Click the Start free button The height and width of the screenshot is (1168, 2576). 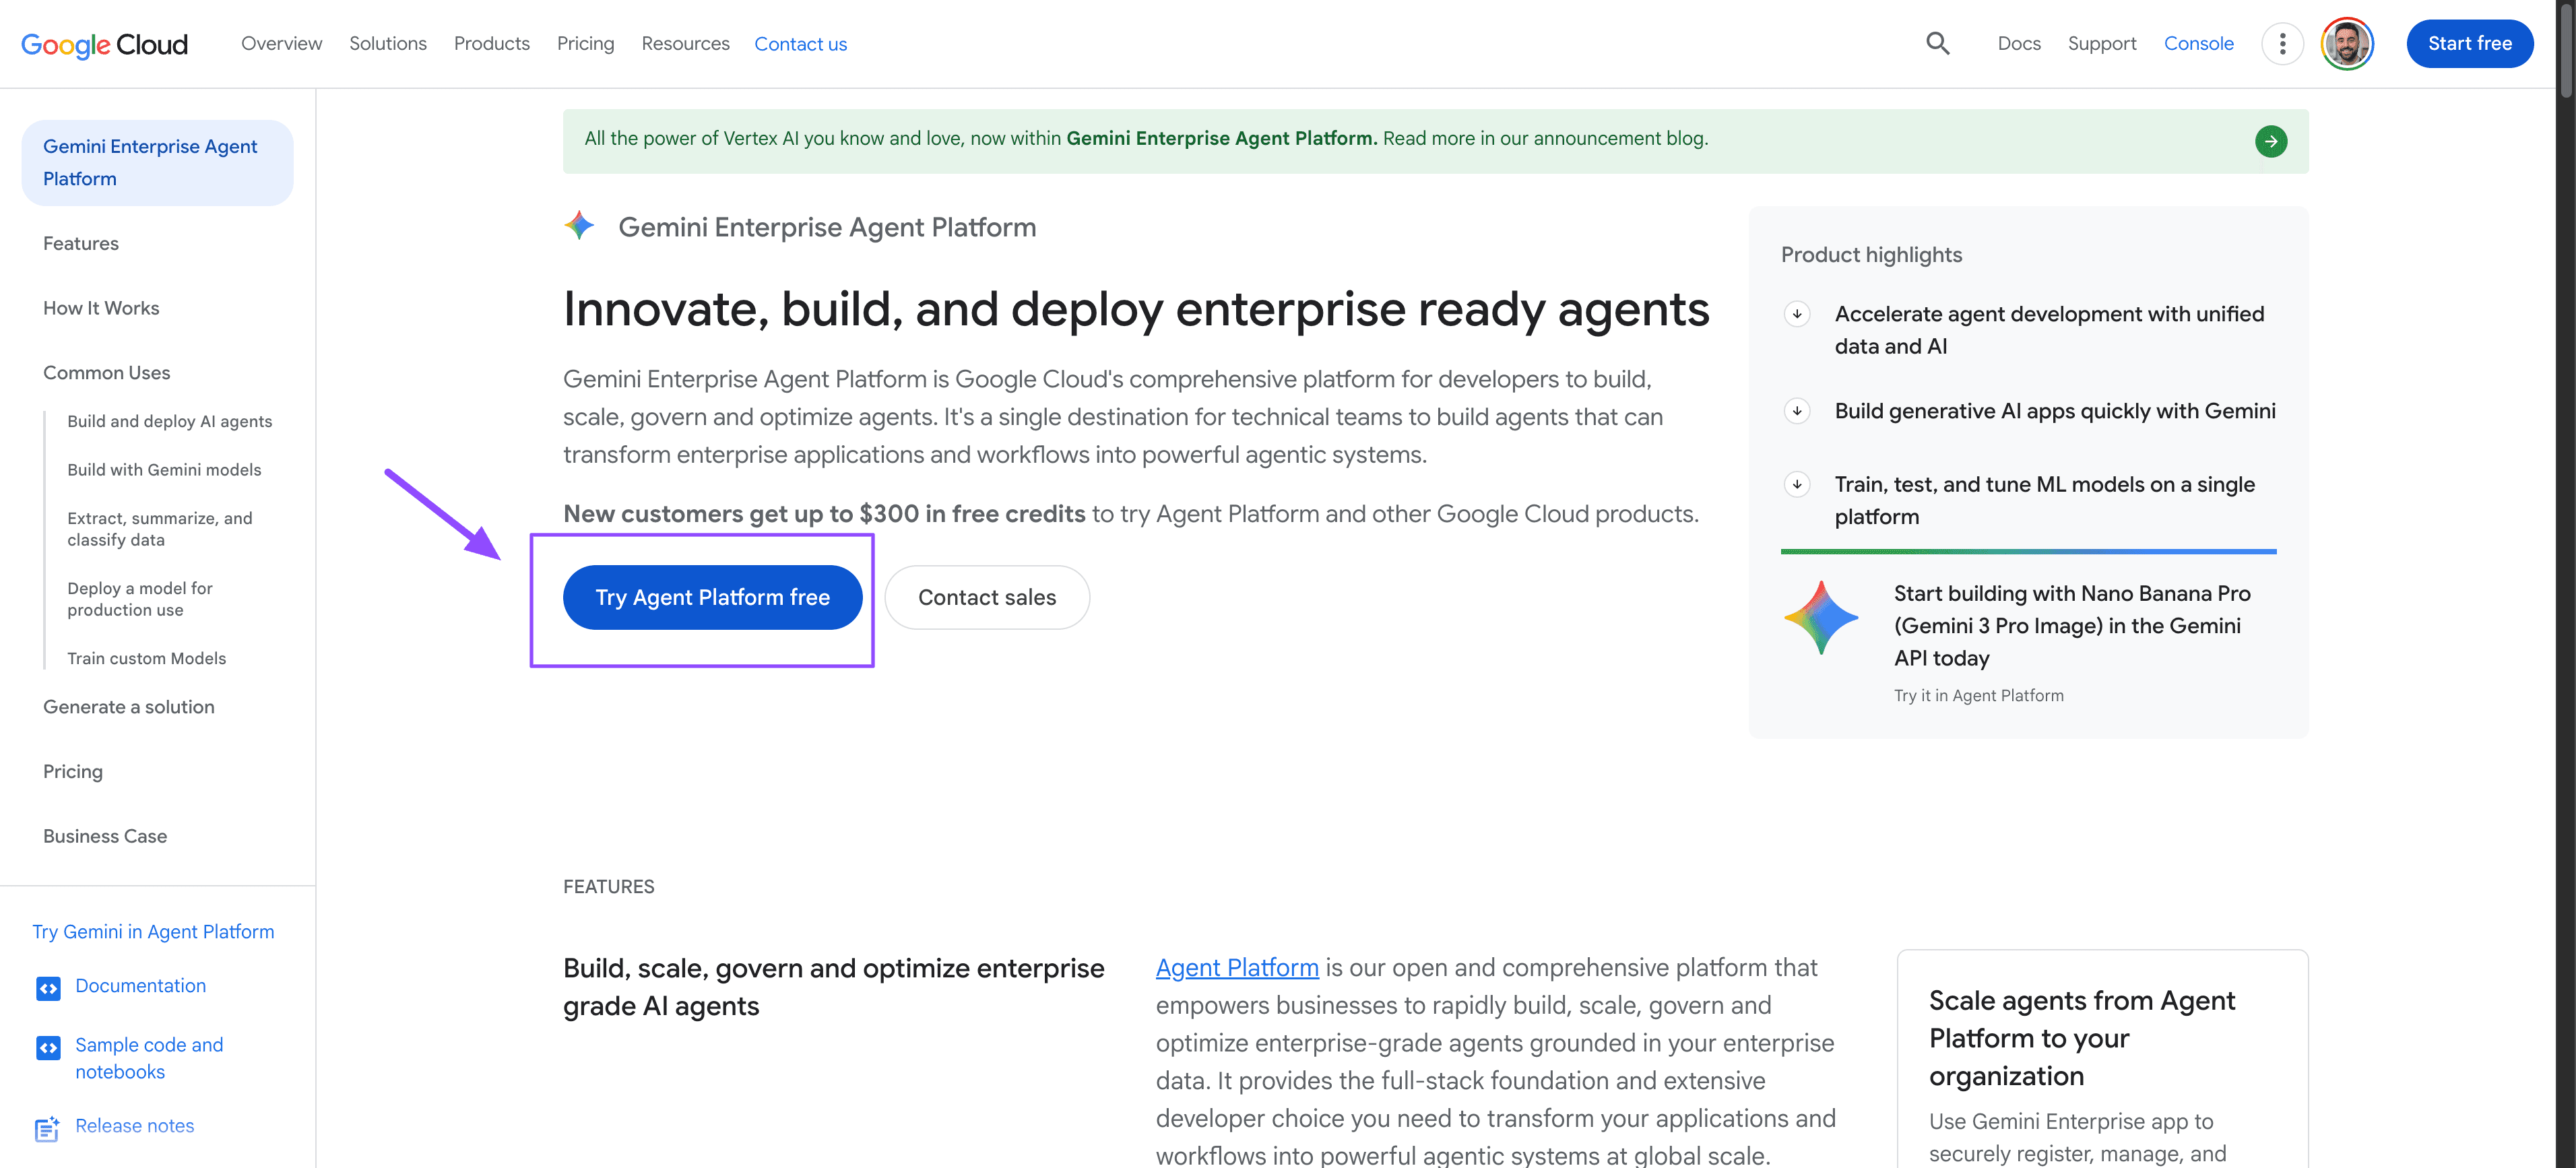pos(2469,44)
